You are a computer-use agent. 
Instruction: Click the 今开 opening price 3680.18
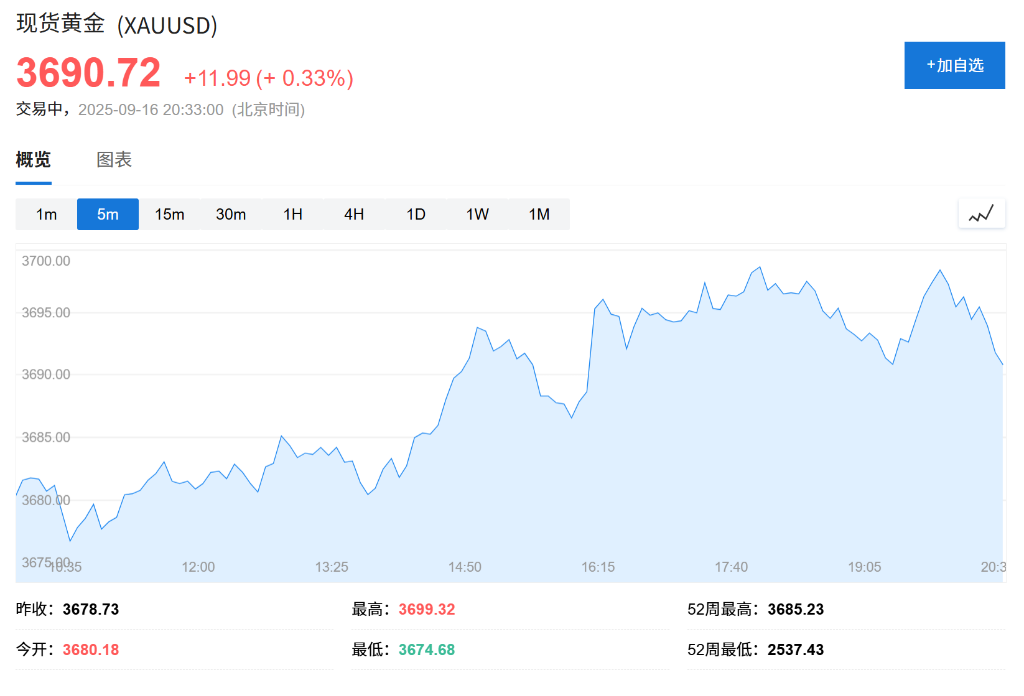(90, 650)
